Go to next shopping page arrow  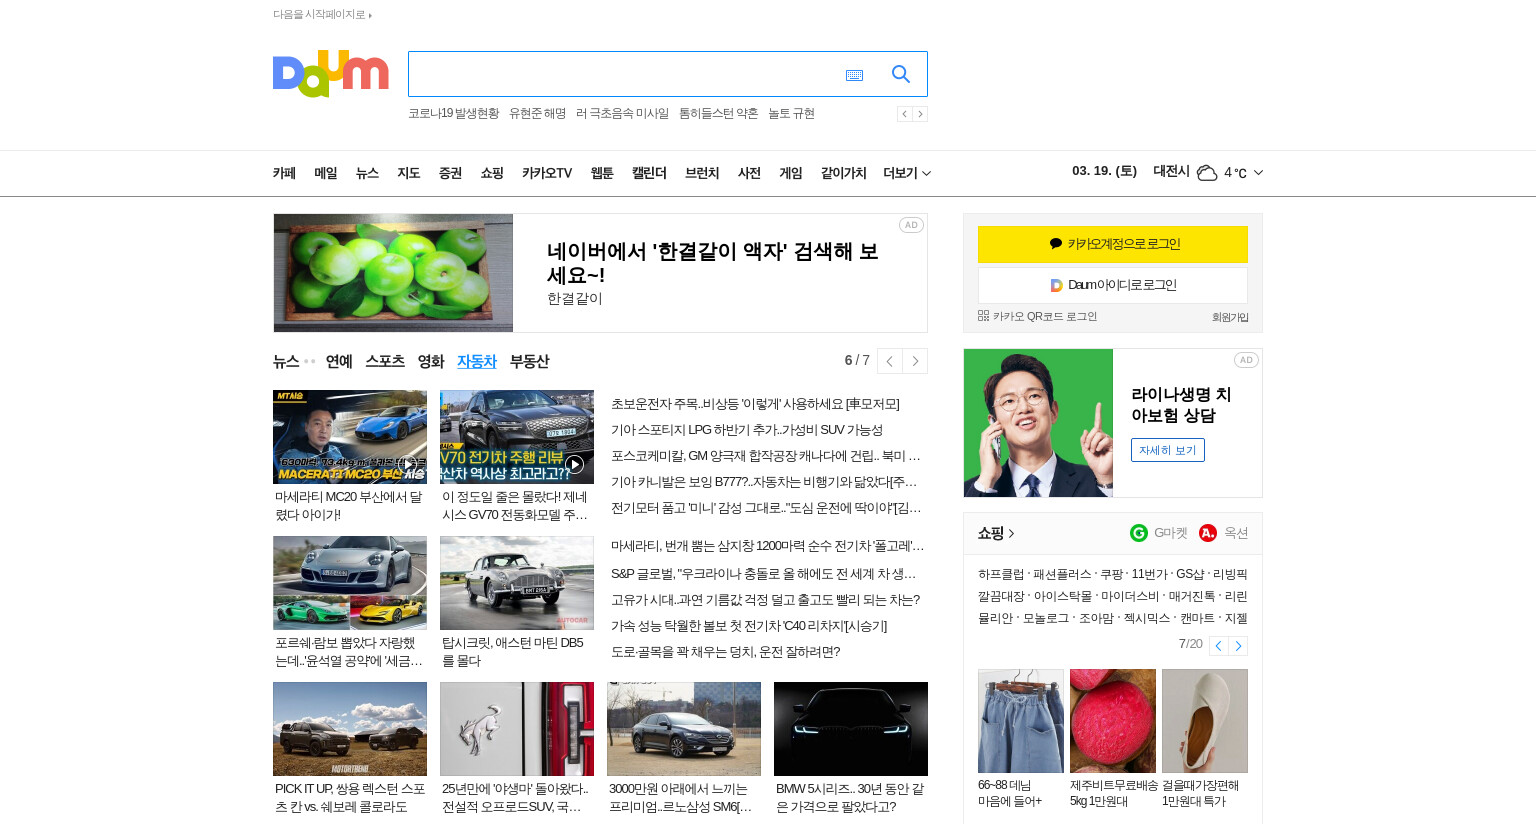point(1238,646)
